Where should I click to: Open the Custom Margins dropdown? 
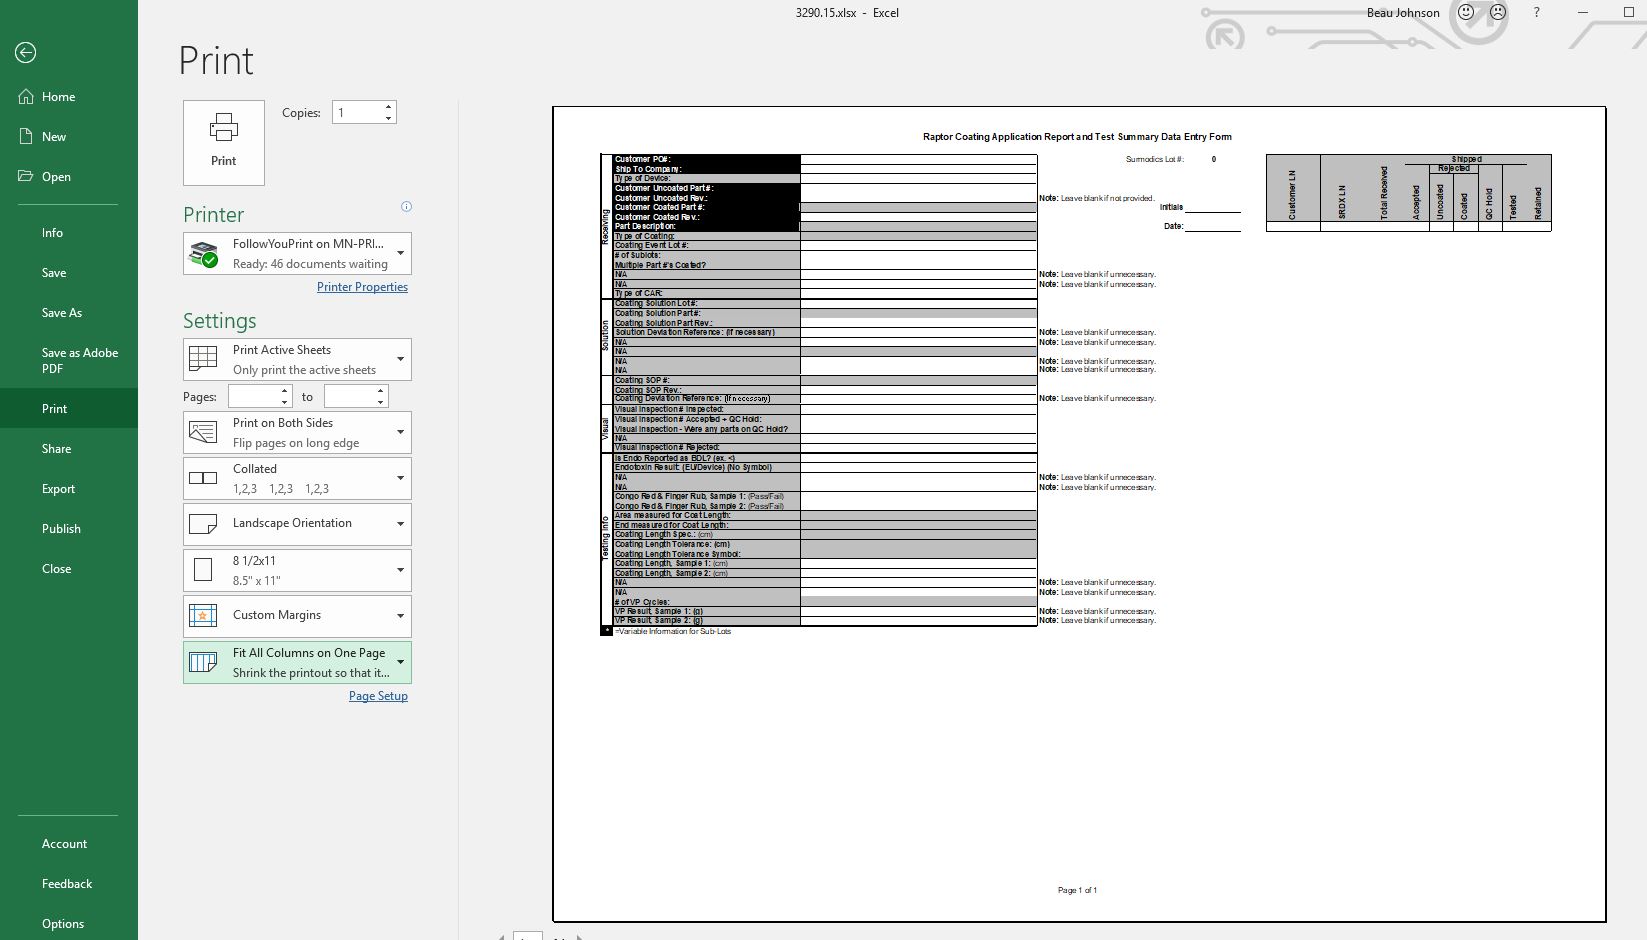pos(297,616)
